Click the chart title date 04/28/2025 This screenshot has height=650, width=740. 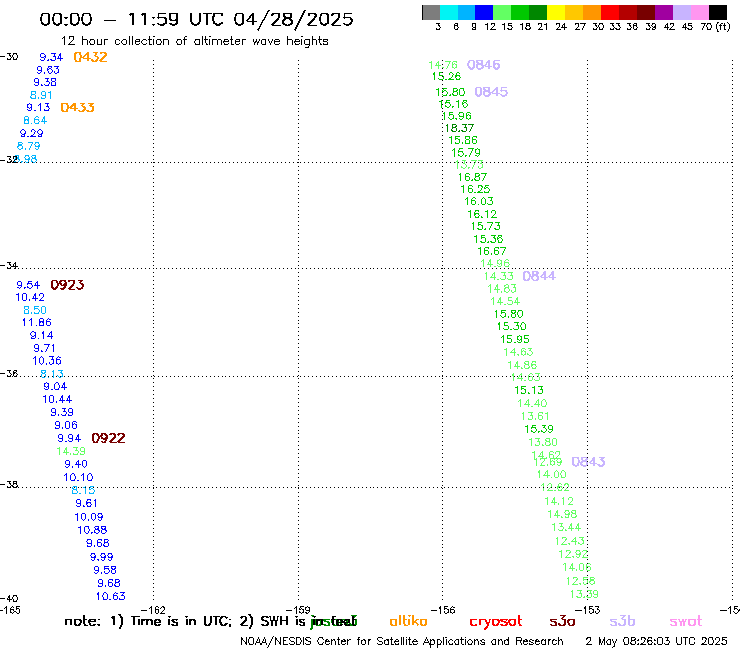293,20
